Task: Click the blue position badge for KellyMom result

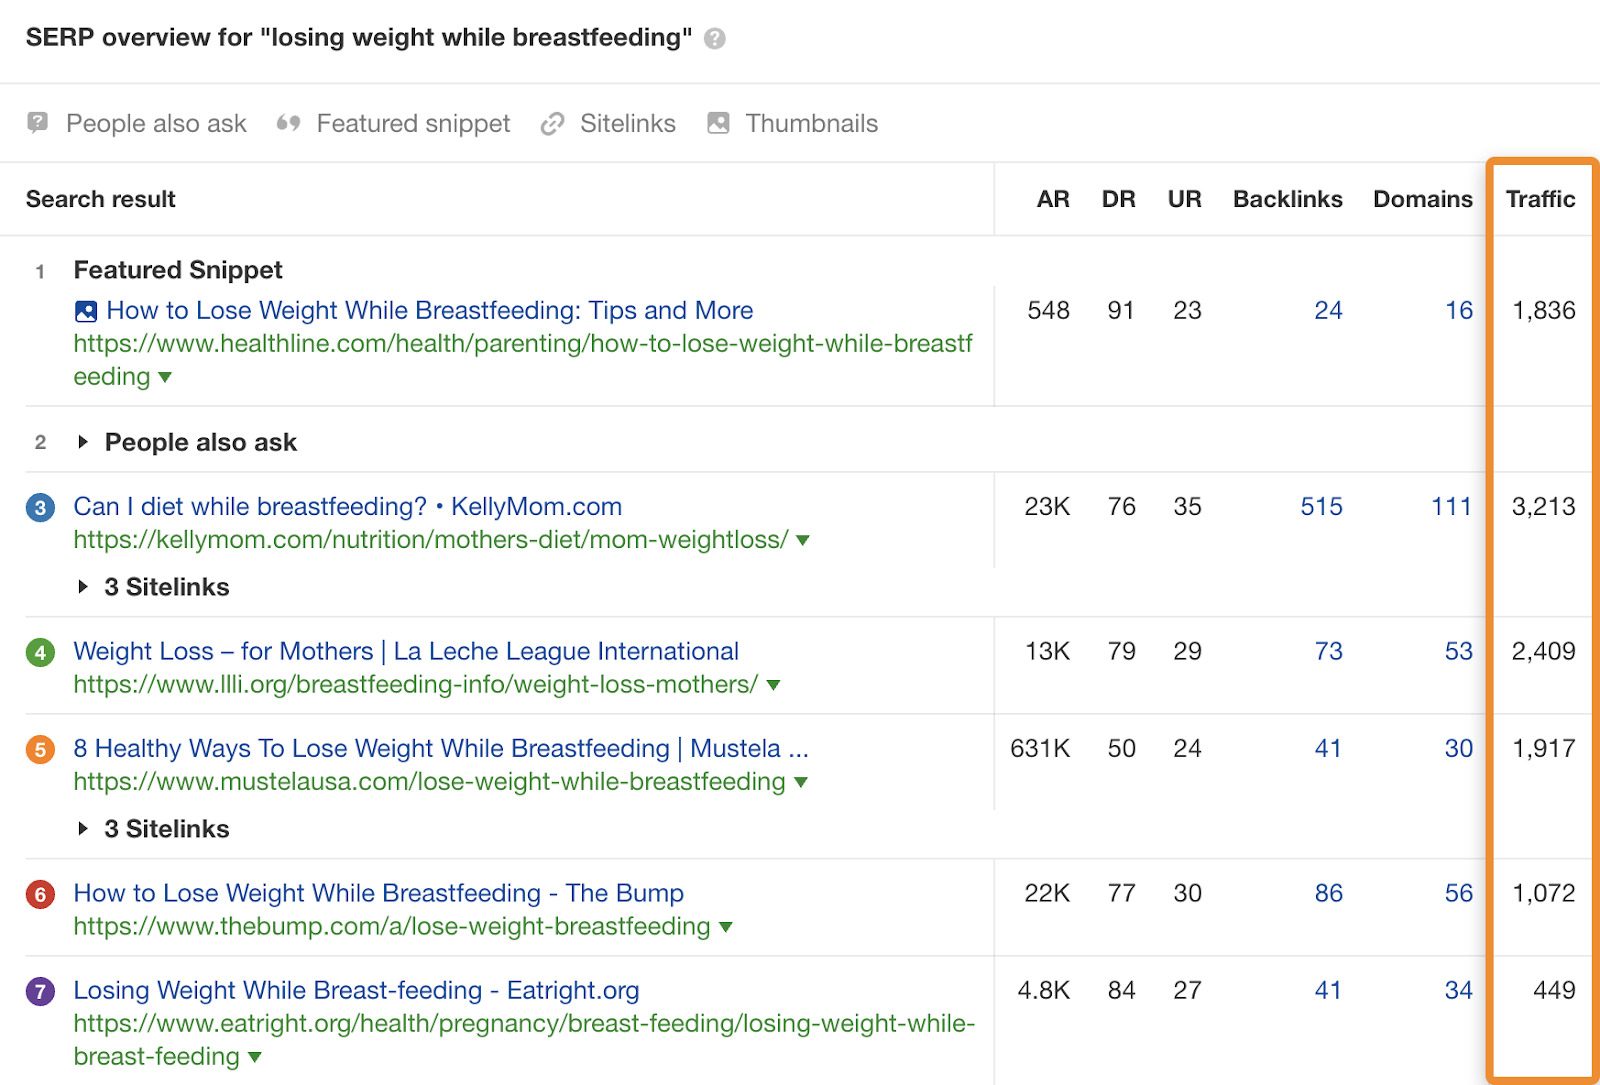Action: pyautogui.click(x=40, y=507)
